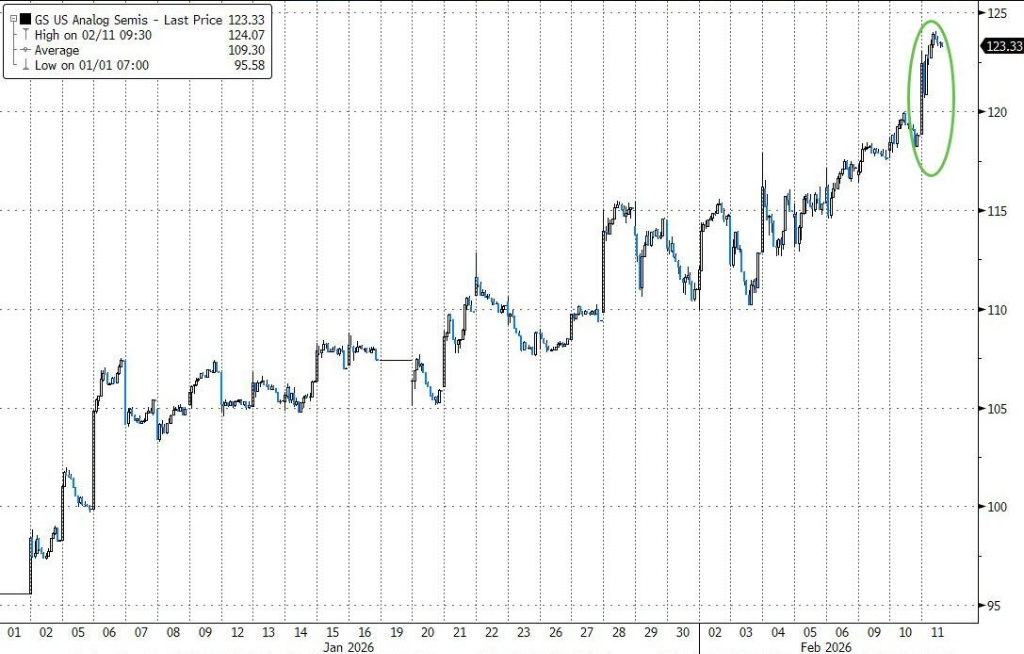Select the Low marker icon in legend
This screenshot has width=1024, height=654.
[25, 64]
